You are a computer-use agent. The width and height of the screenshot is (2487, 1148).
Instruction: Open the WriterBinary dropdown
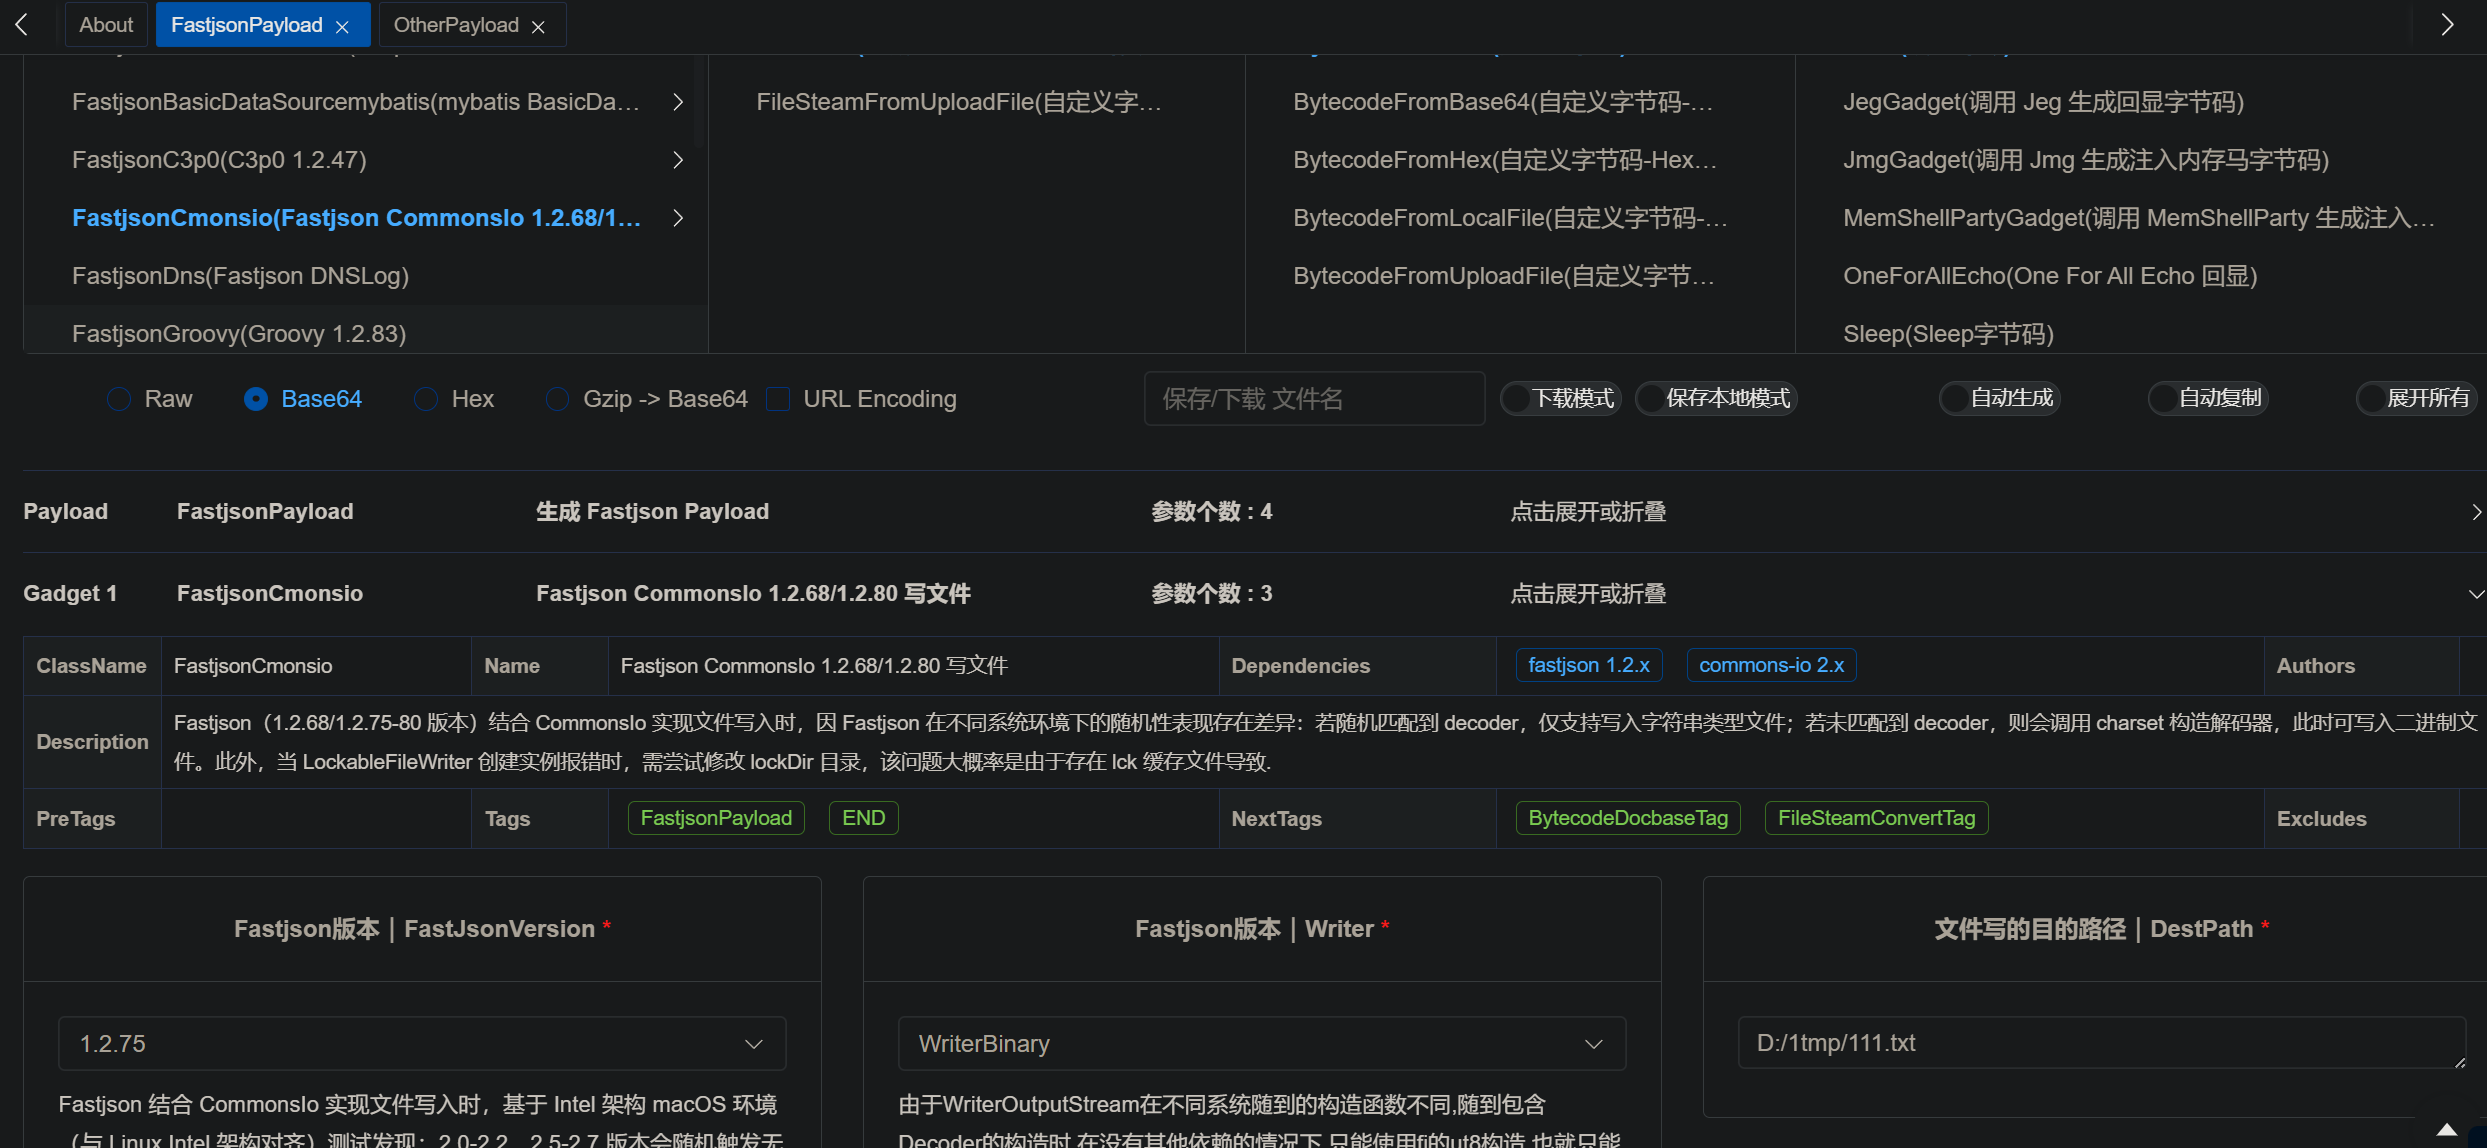pyautogui.click(x=1261, y=1044)
